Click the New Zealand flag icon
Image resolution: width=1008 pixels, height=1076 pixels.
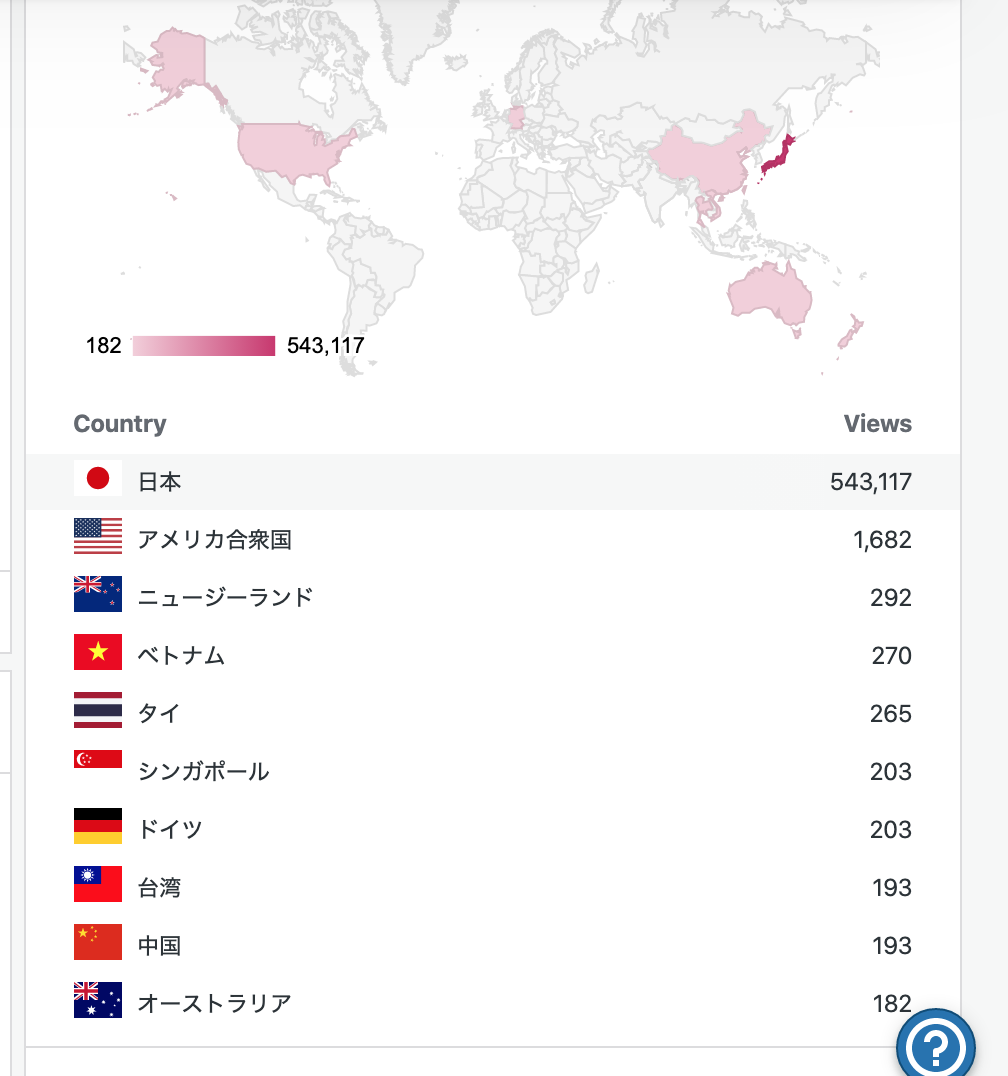[x=97, y=594]
